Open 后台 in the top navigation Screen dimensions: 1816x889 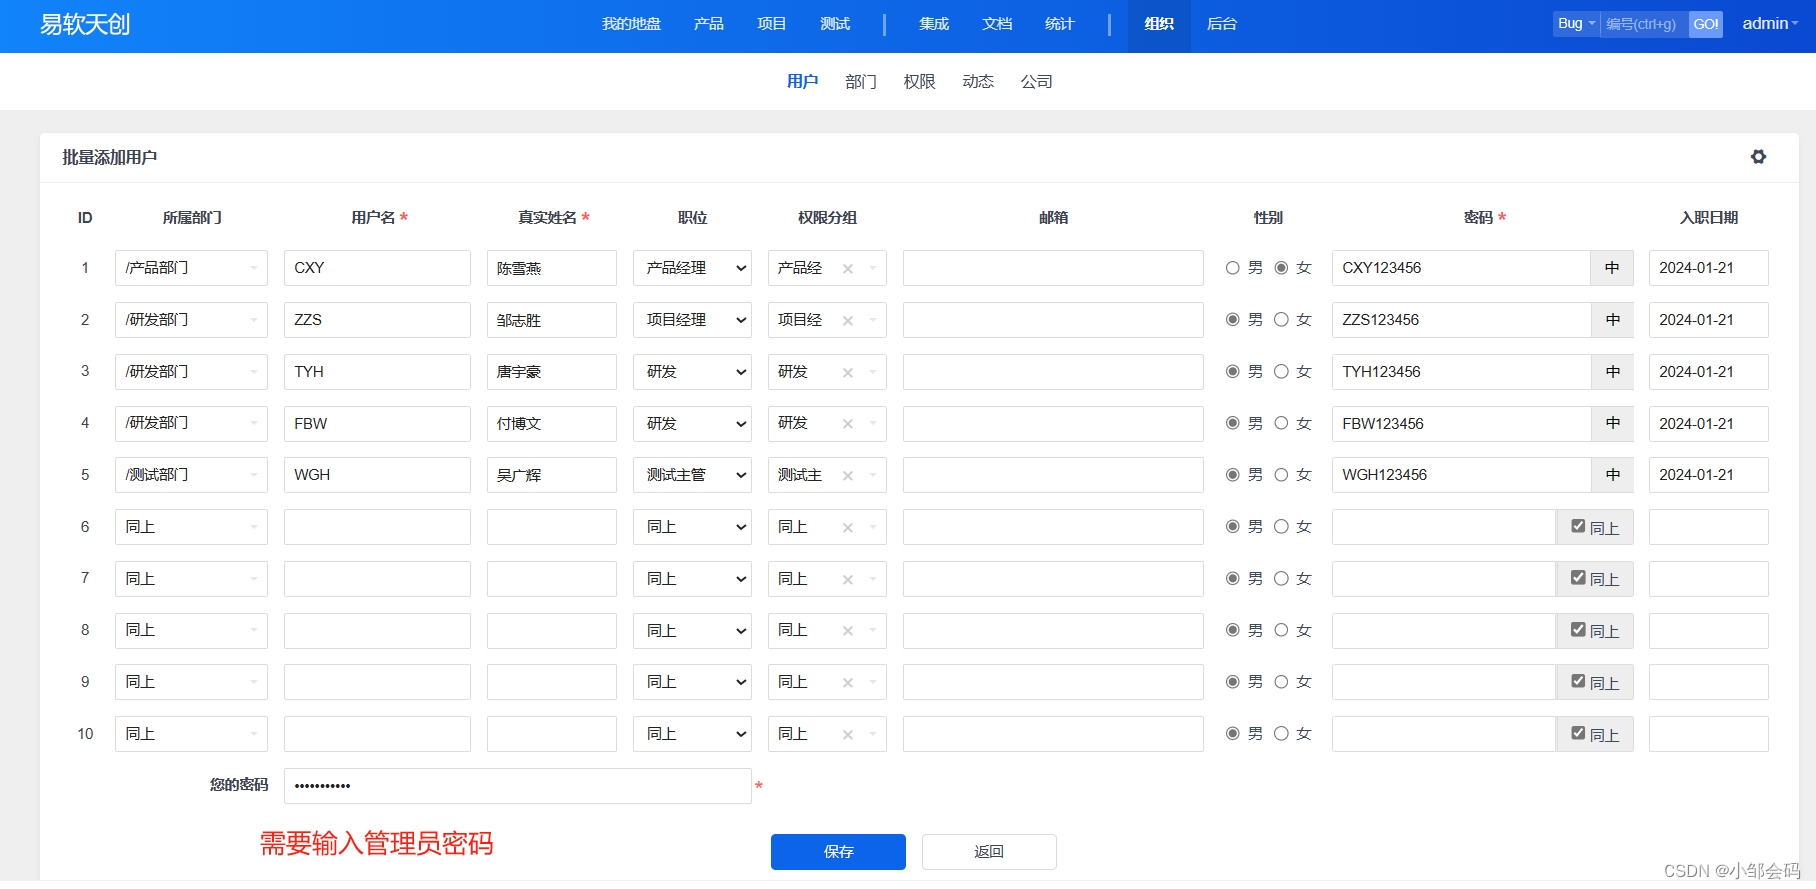point(1222,24)
